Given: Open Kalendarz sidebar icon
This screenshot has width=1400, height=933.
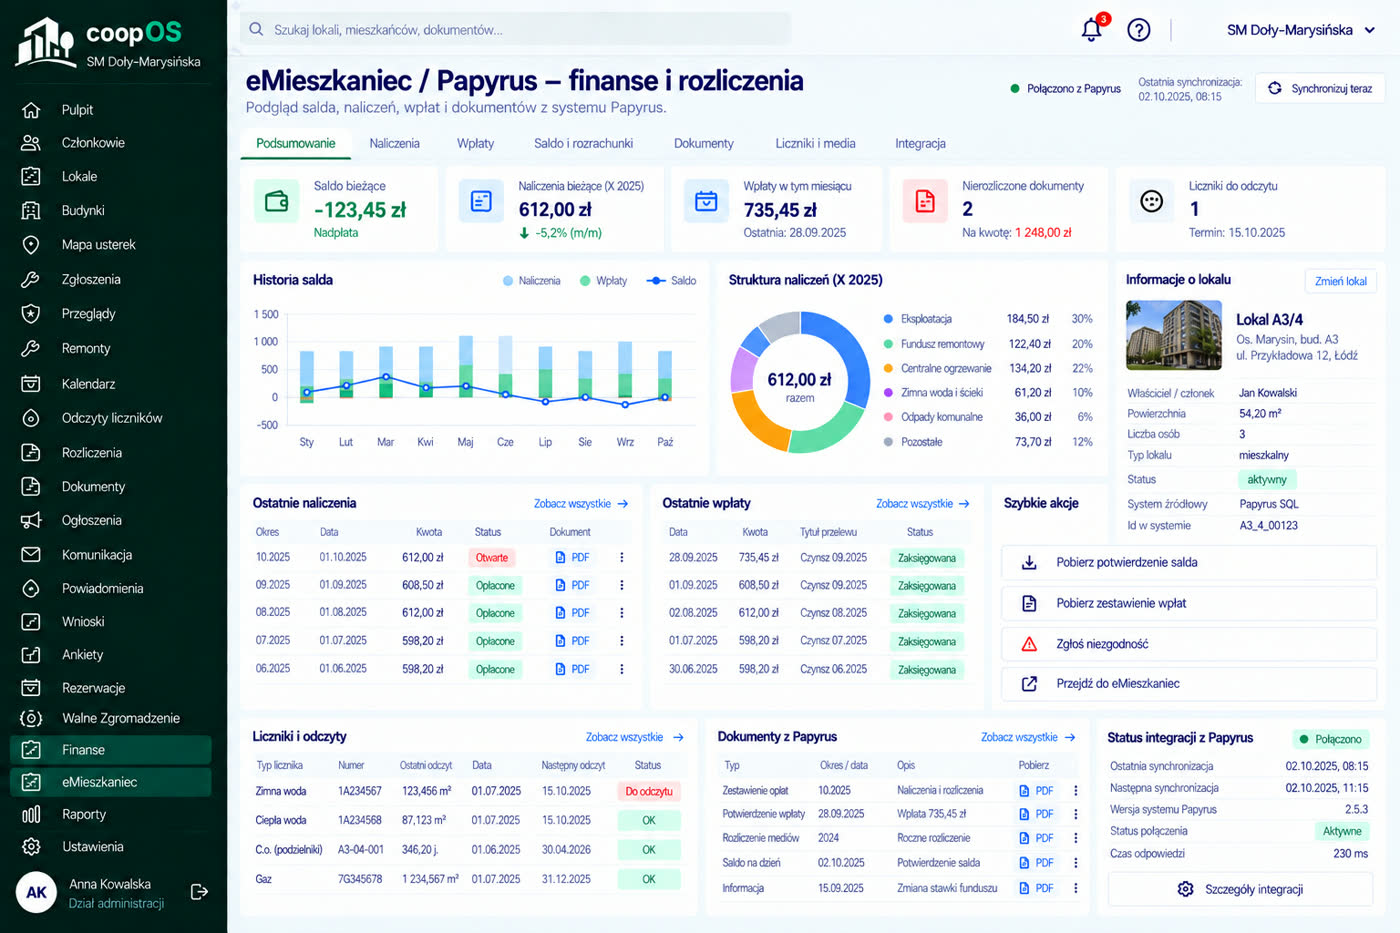Looking at the screenshot, I should (31, 384).
